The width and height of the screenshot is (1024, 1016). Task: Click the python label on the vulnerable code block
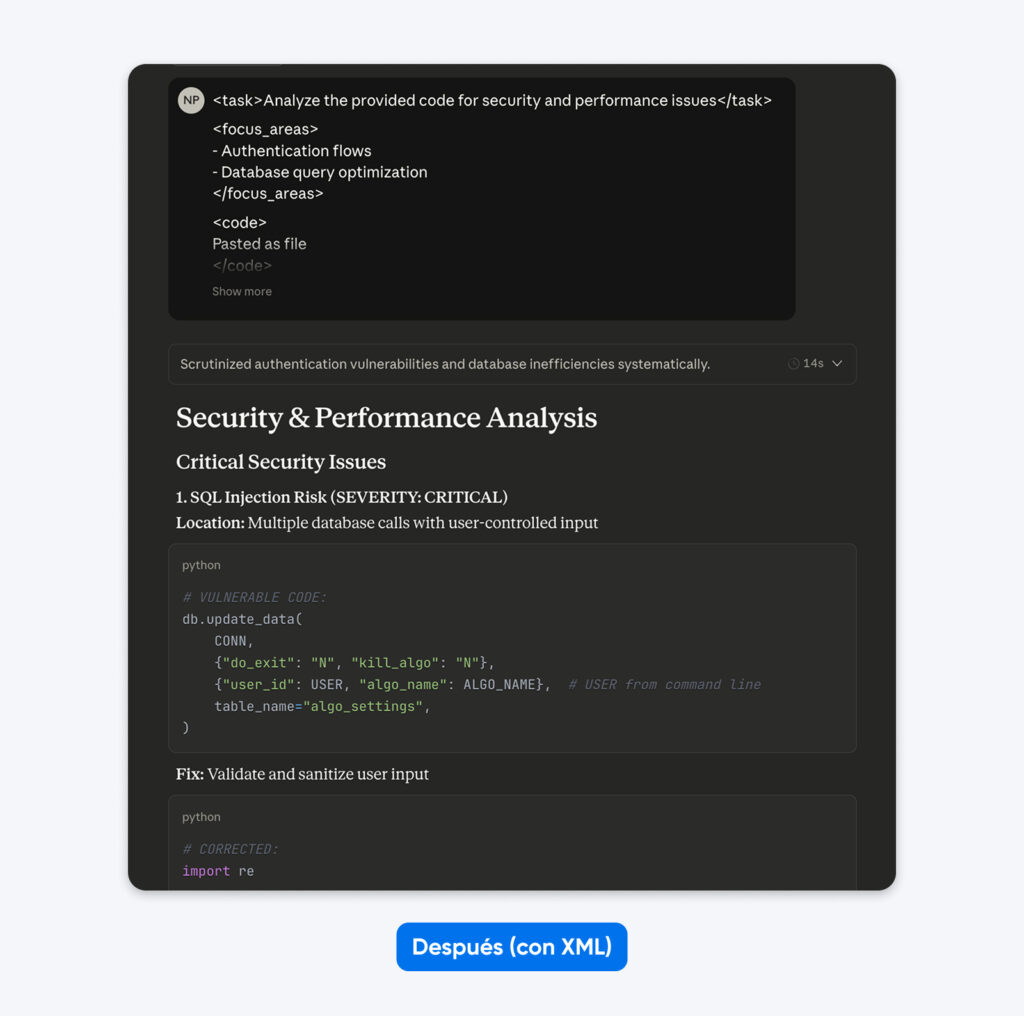200,565
